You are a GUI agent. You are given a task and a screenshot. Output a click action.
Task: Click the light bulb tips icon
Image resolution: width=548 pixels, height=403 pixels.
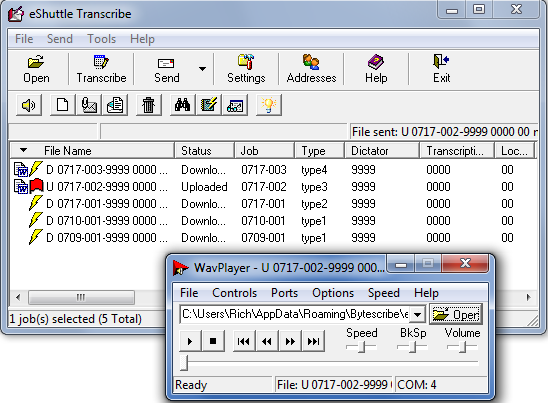tap(268, 105)
